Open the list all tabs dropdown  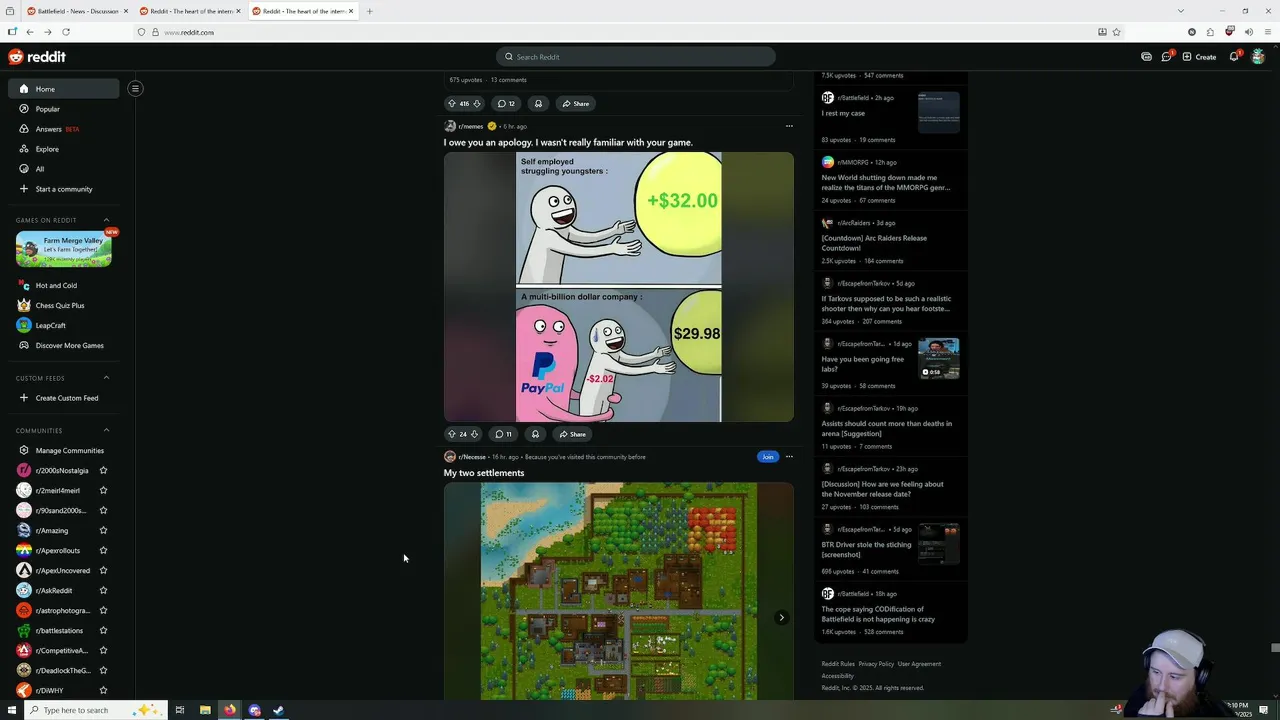tap(1181, 11)
